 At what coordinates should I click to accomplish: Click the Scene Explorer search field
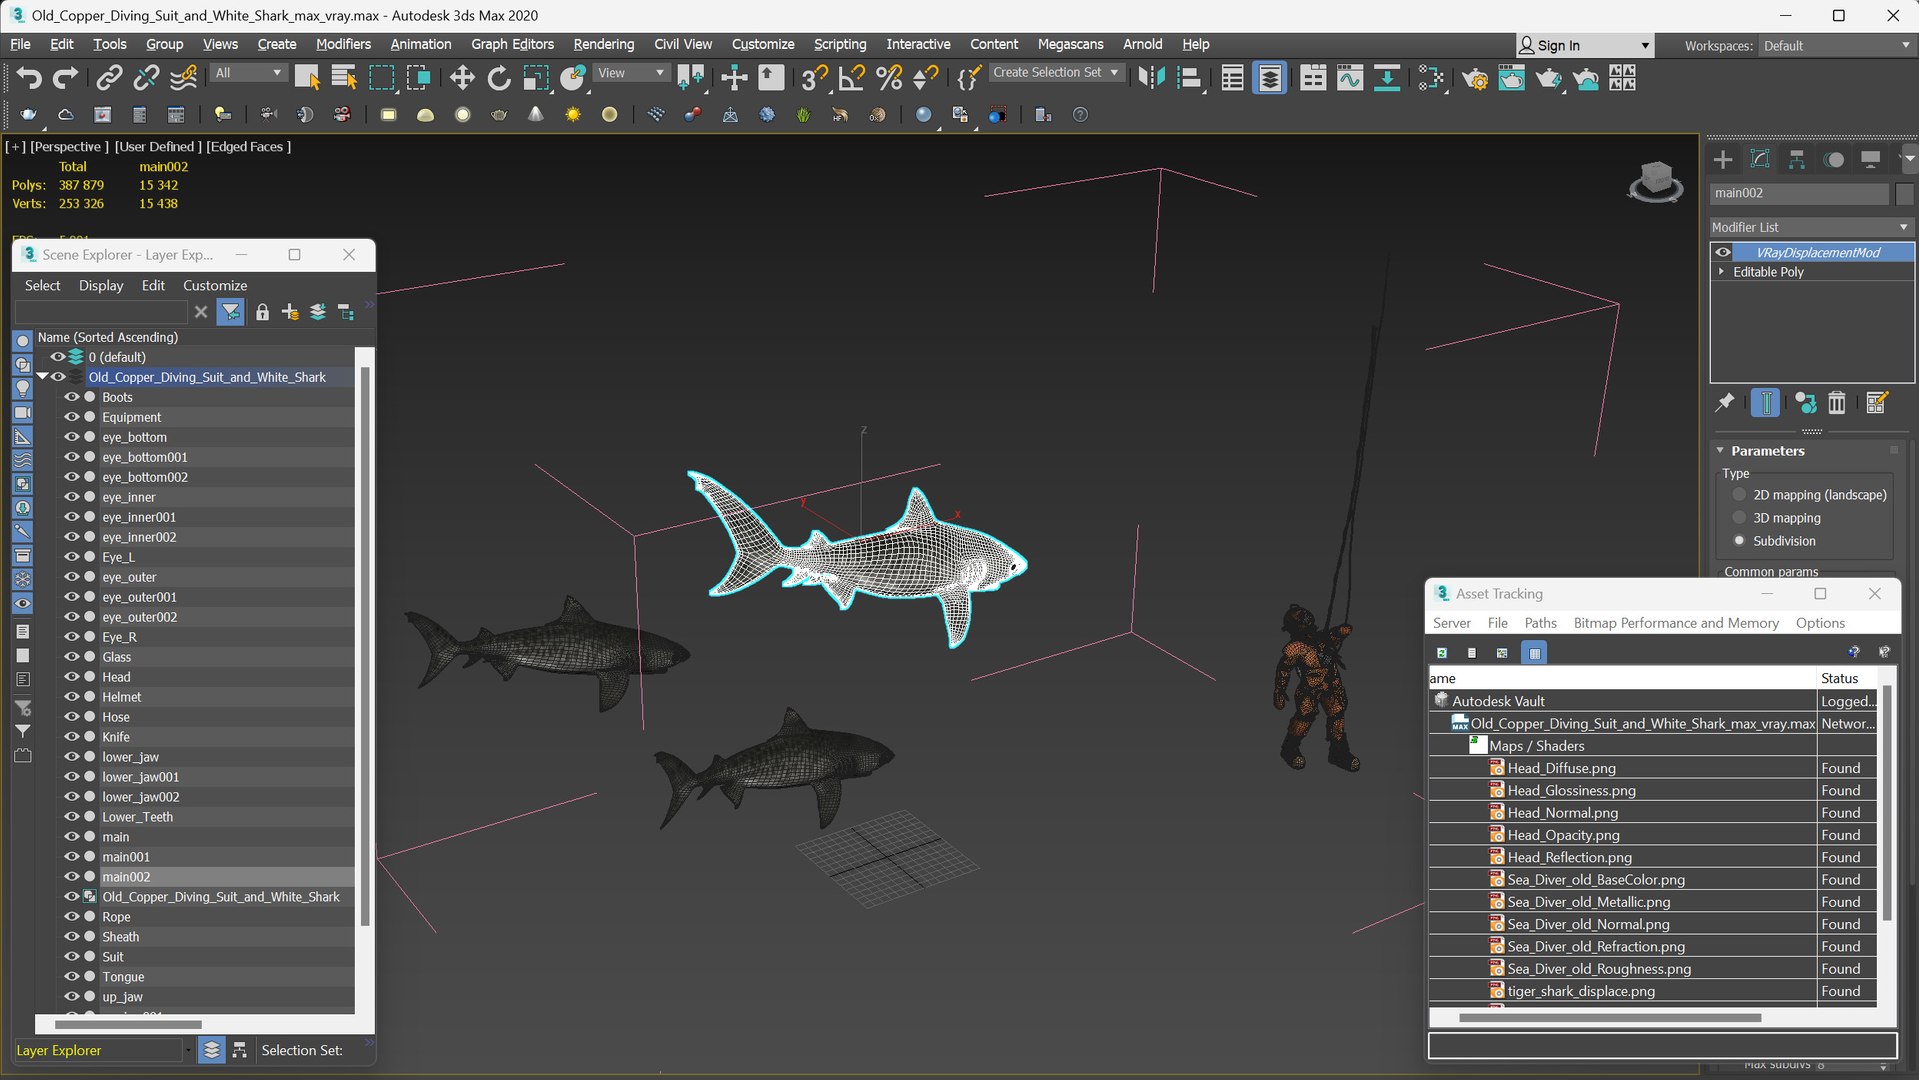tap(101, 312)
